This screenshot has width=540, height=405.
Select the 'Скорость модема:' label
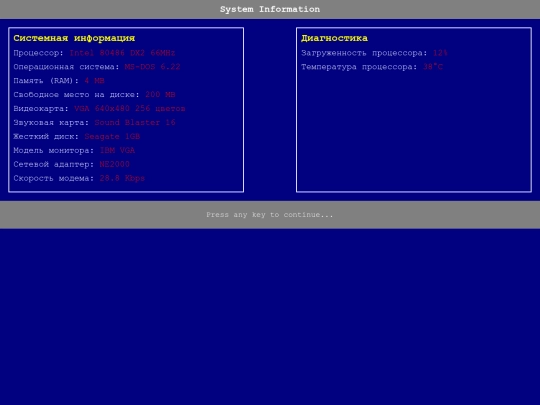click(54, 178)
